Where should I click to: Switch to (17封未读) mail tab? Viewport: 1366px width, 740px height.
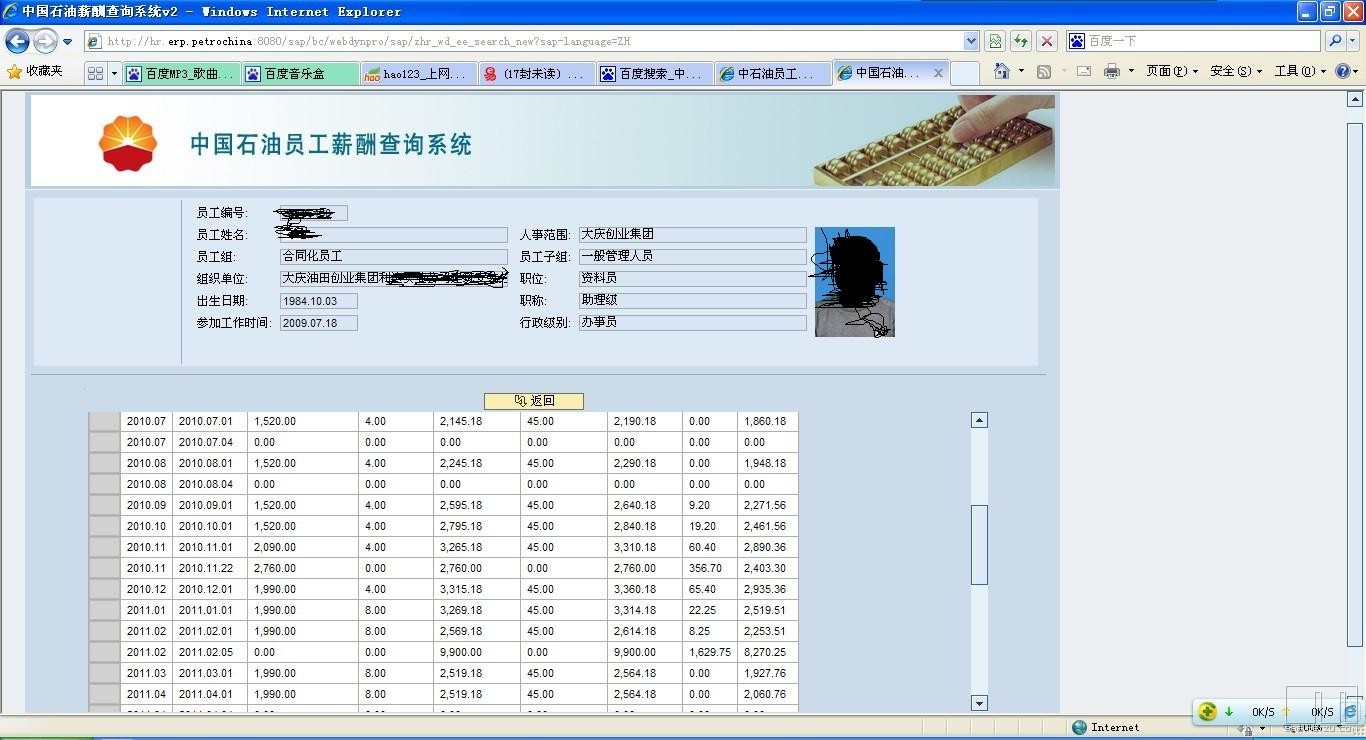536,73
